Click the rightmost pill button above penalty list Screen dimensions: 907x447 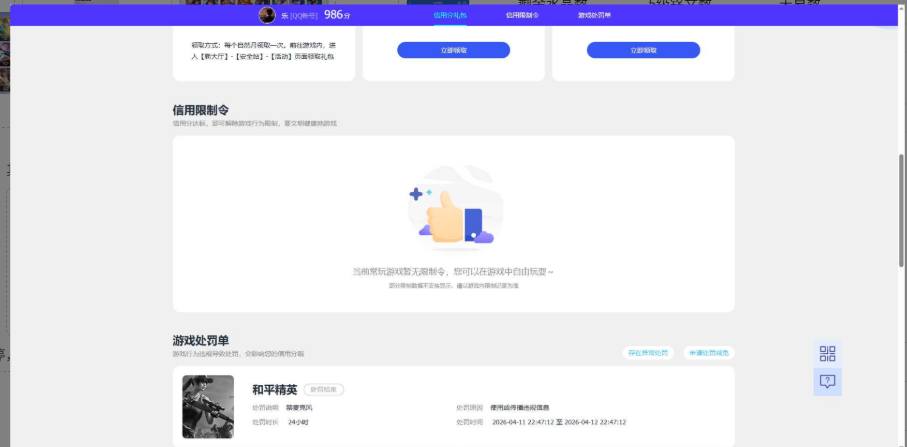(709, 353)
